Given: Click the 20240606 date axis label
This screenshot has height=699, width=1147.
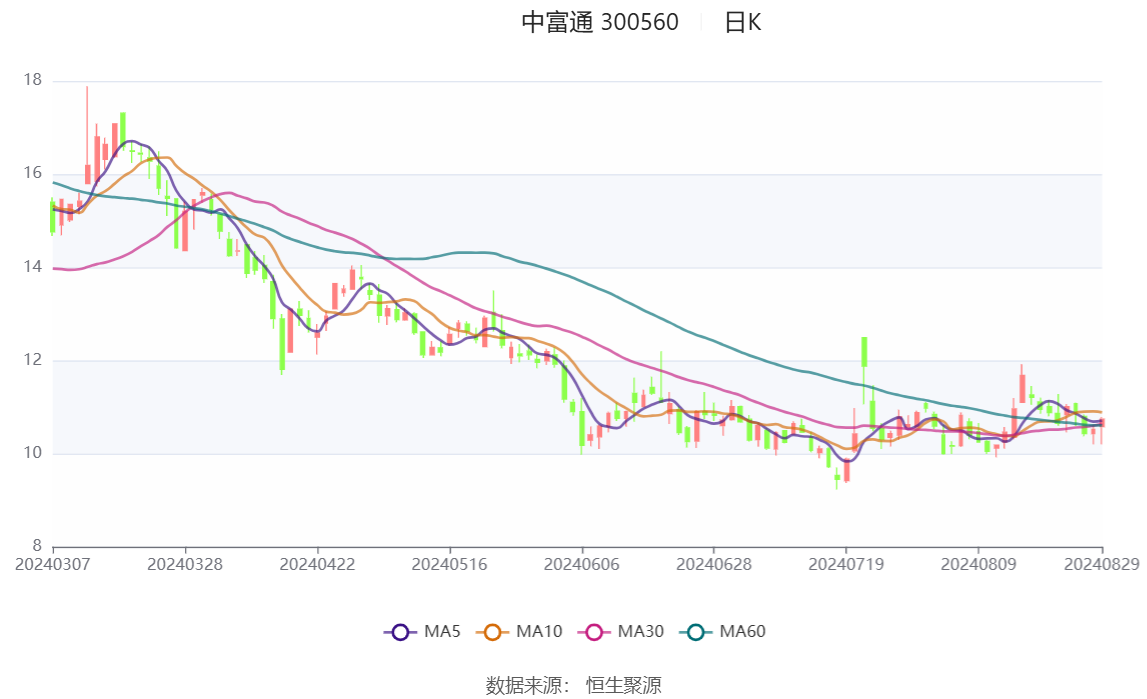Looking at the screenshot, I should (x=582, y=564).
